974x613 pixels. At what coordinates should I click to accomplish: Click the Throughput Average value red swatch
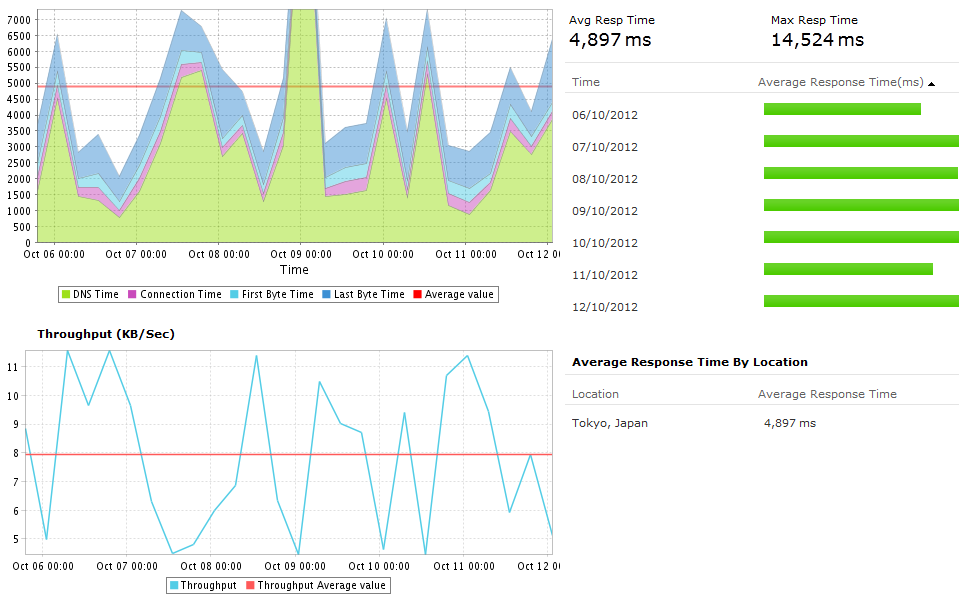(250, 585)
